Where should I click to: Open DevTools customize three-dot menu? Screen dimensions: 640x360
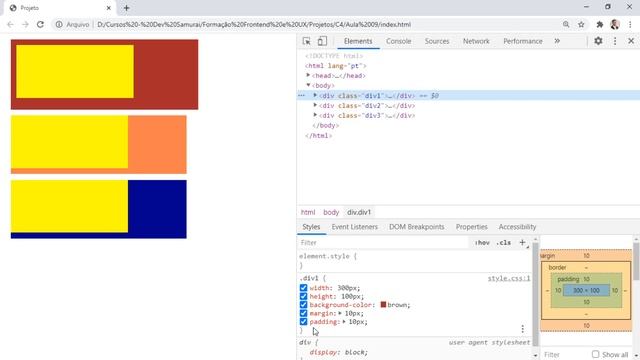point(615,41)
